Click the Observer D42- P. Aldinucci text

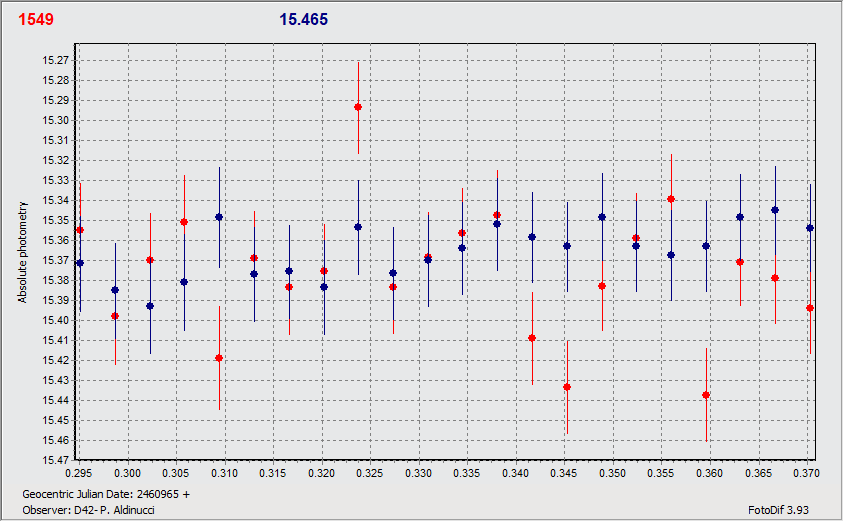click(87, 510)
